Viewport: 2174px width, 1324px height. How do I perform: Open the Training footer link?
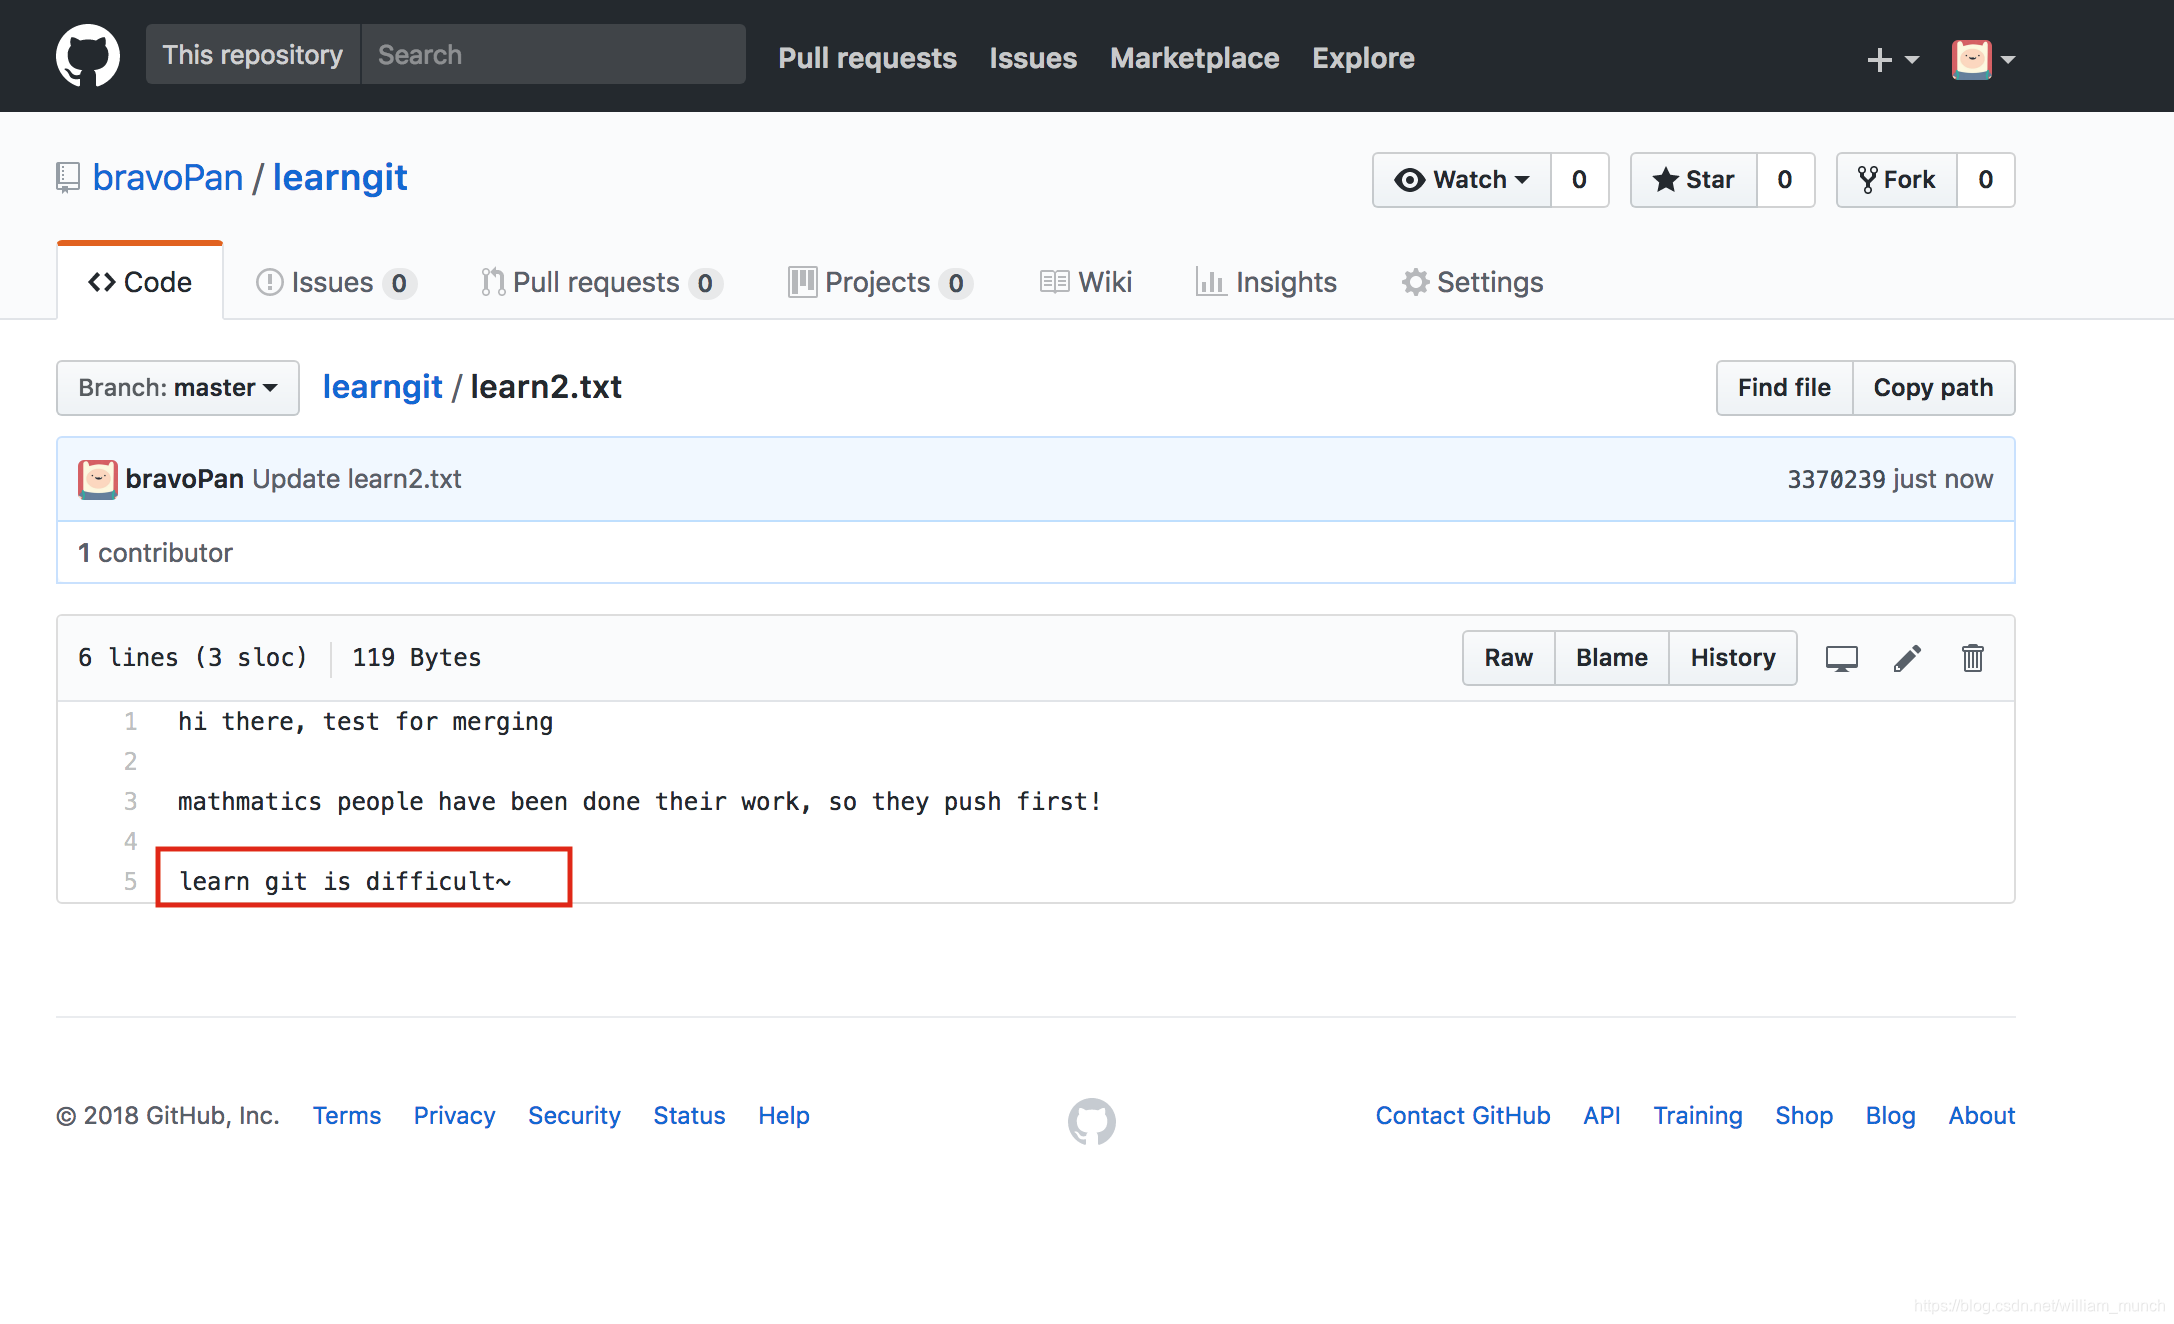[x=1698, y=1115]
